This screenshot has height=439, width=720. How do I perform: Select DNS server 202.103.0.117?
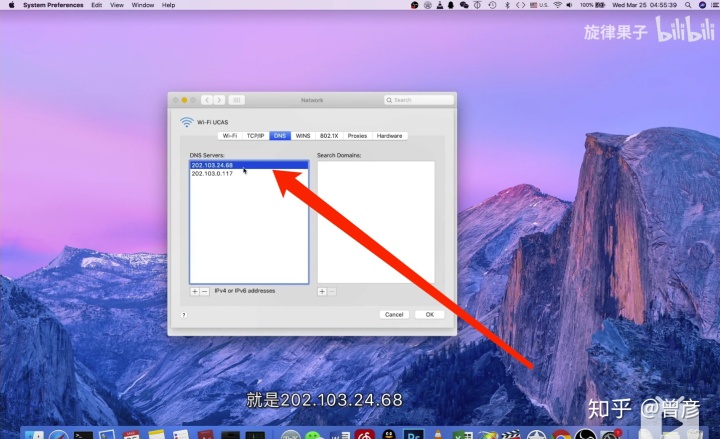coord(249,174)
